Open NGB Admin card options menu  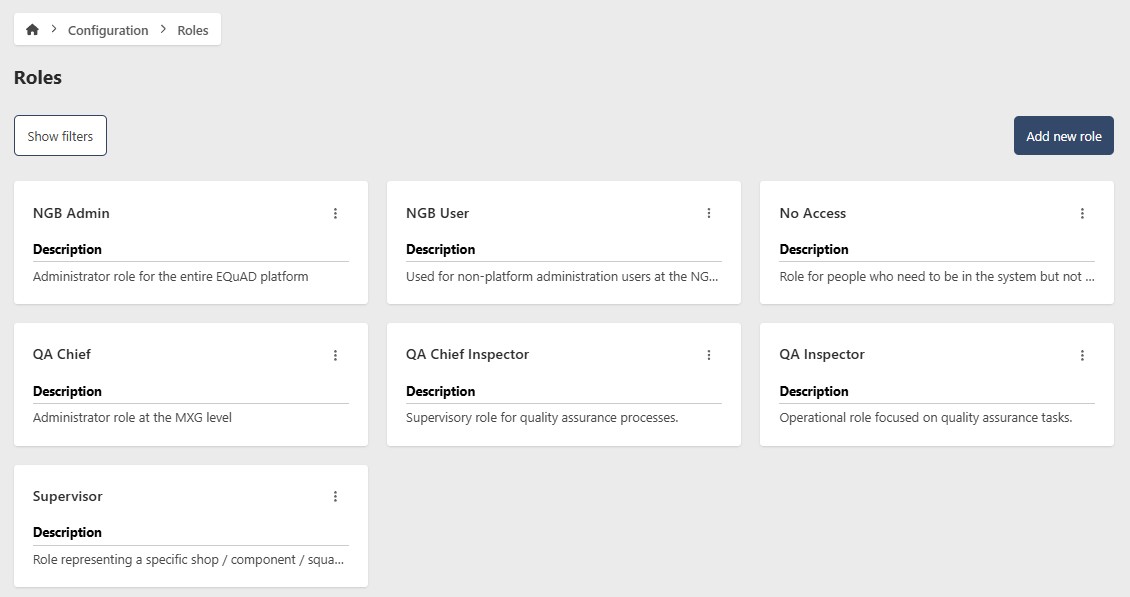pyautogui.click(x=335, y=213)
